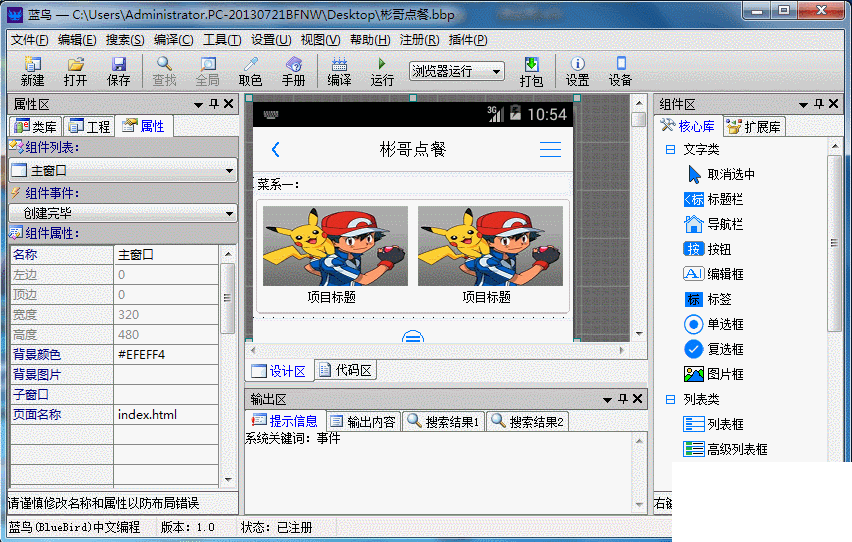Click 背景图片 property row
The image size is (852, 542).
115,375
